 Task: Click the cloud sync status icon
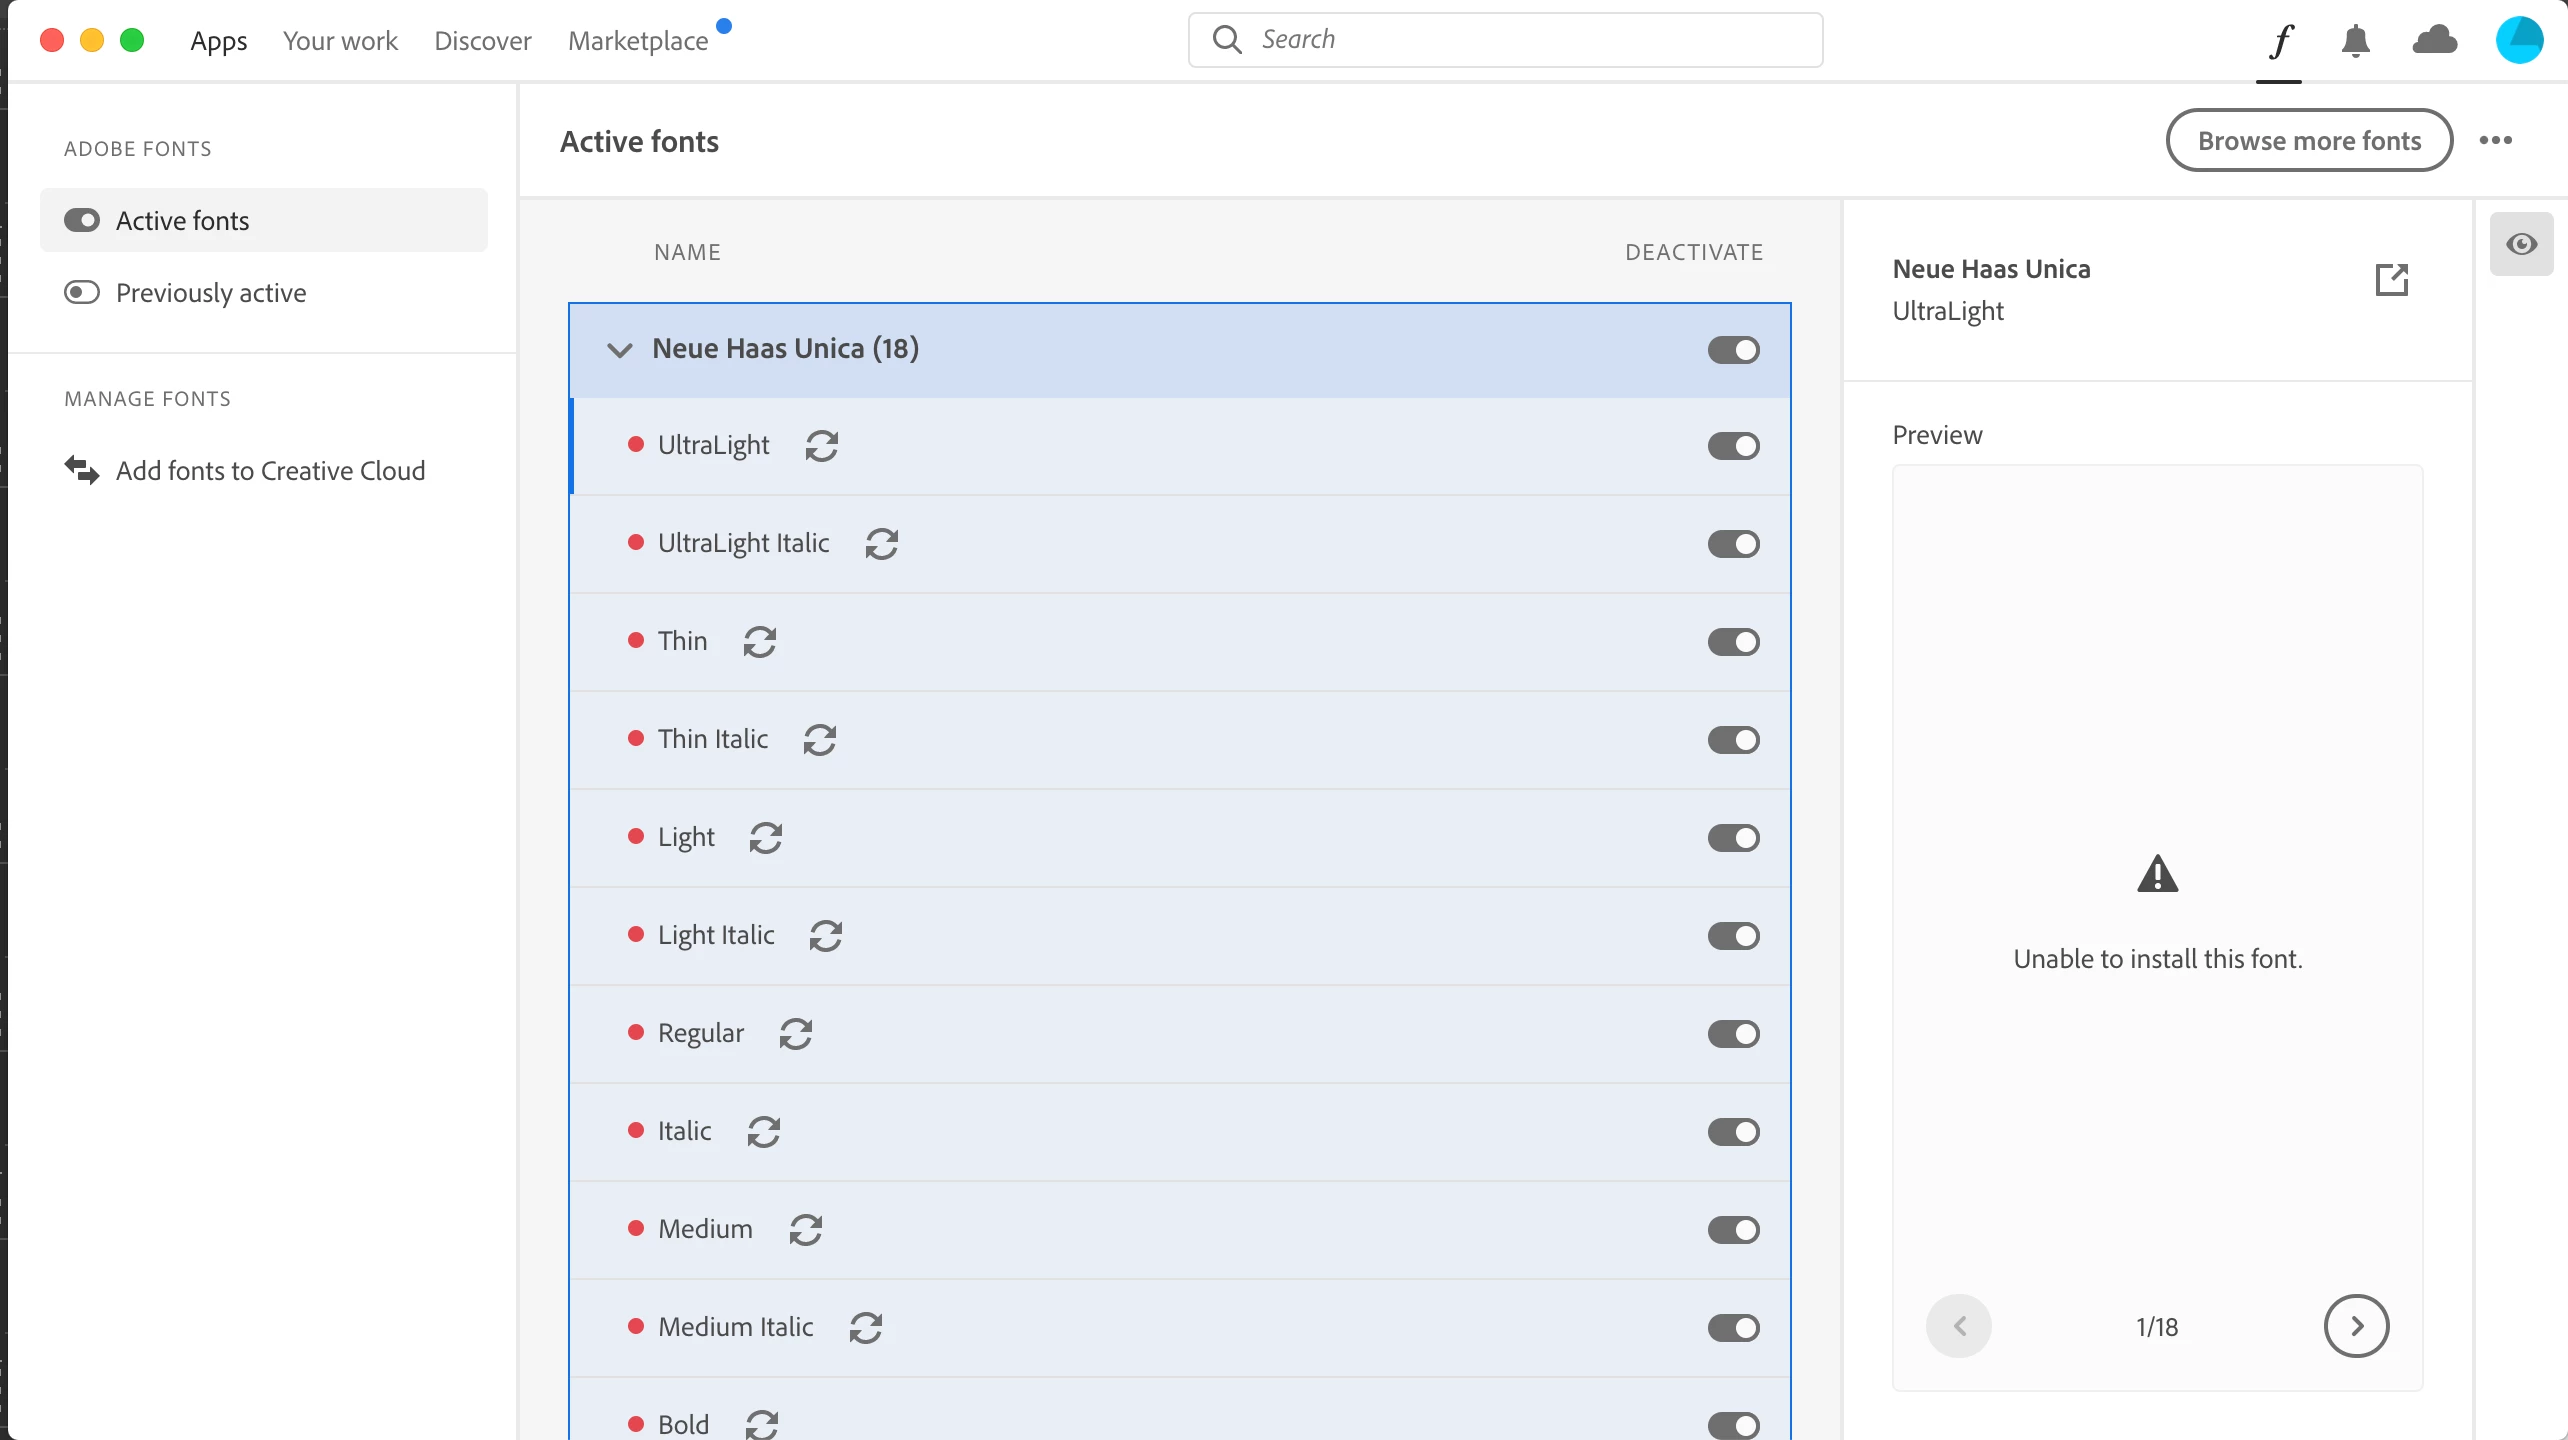tap(2434, 41)
